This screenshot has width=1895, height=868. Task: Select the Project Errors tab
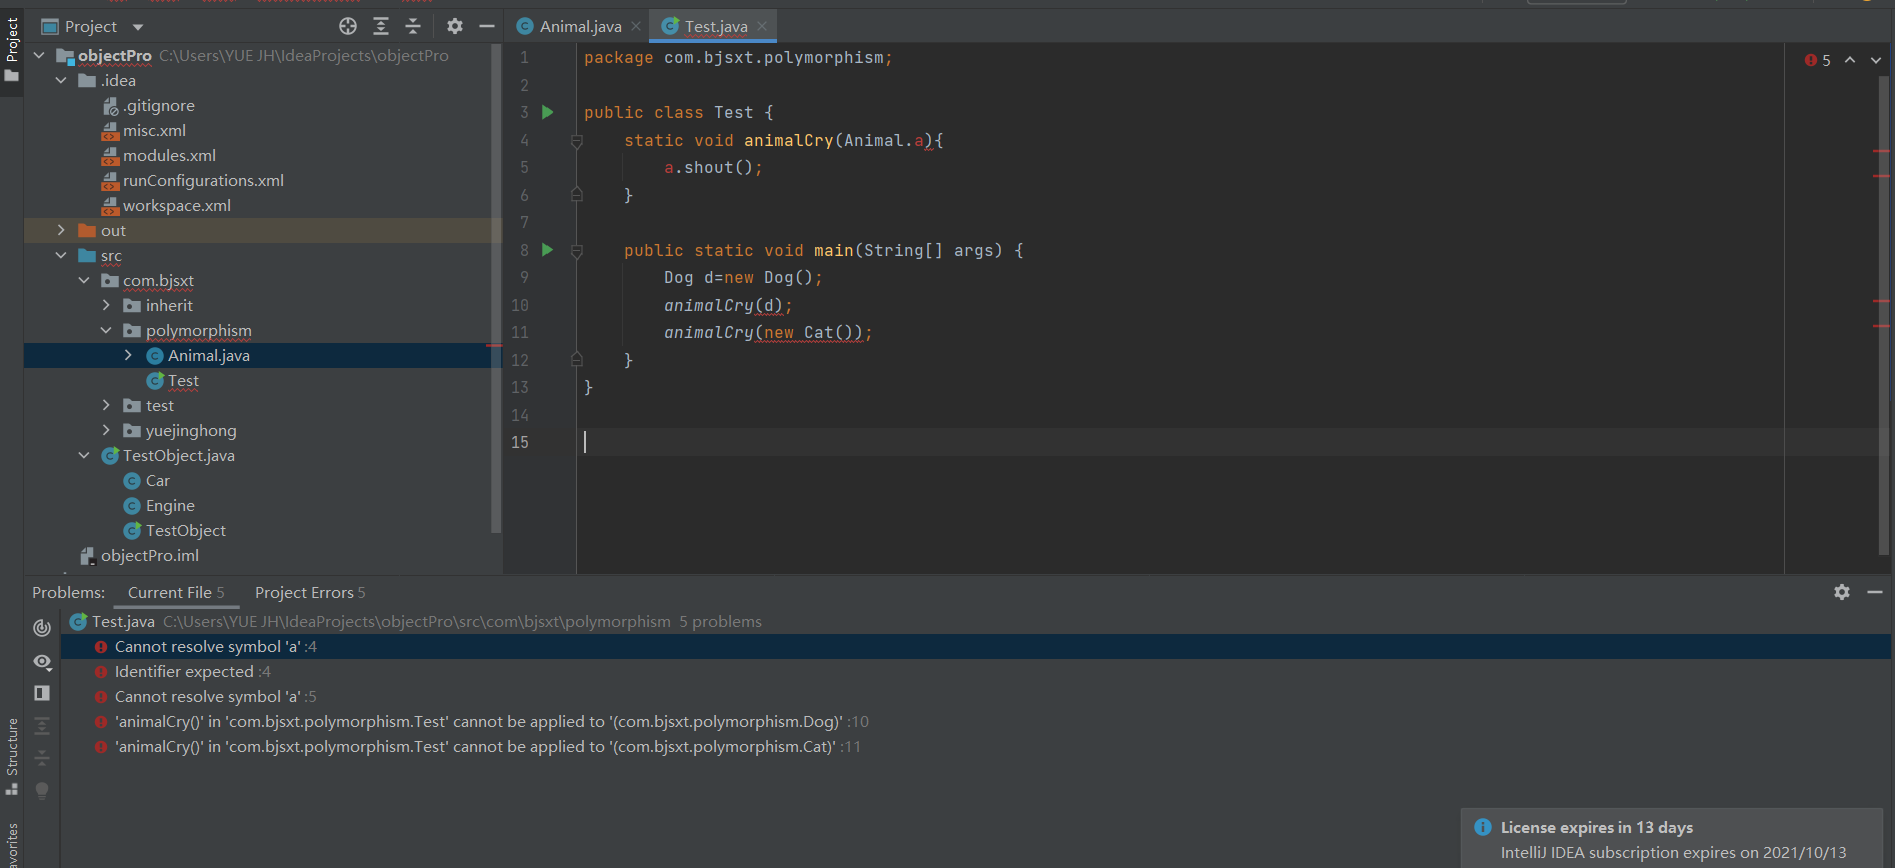tap(310, 592)
